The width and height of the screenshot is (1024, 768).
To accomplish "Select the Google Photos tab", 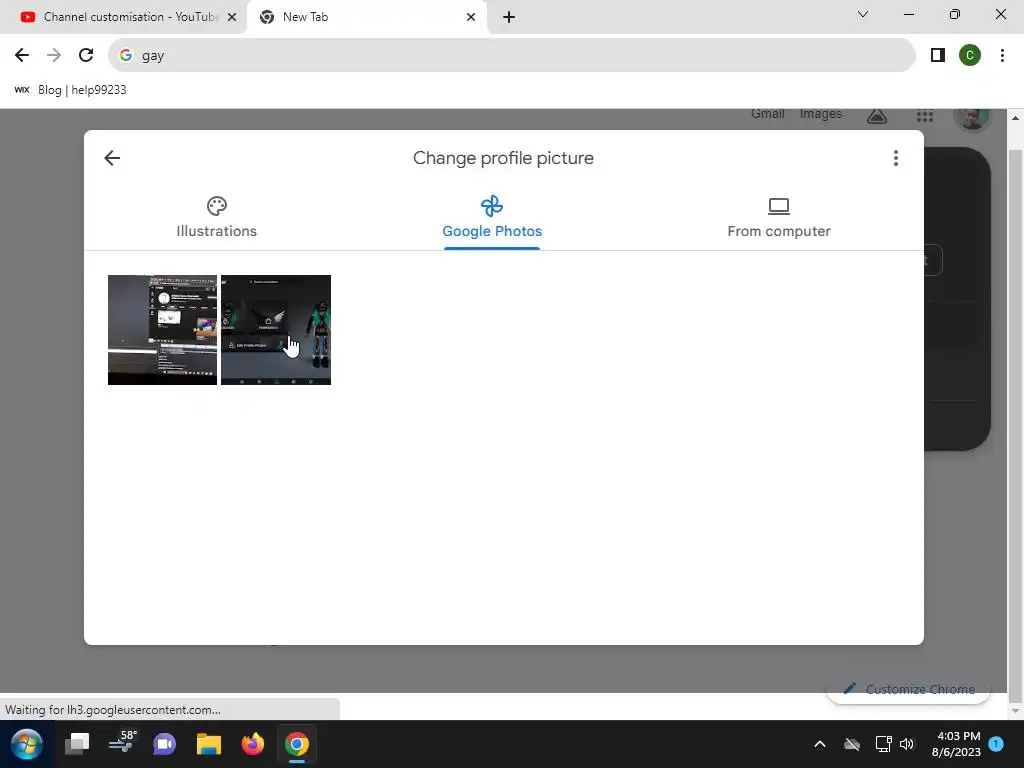I will point(492,217).
